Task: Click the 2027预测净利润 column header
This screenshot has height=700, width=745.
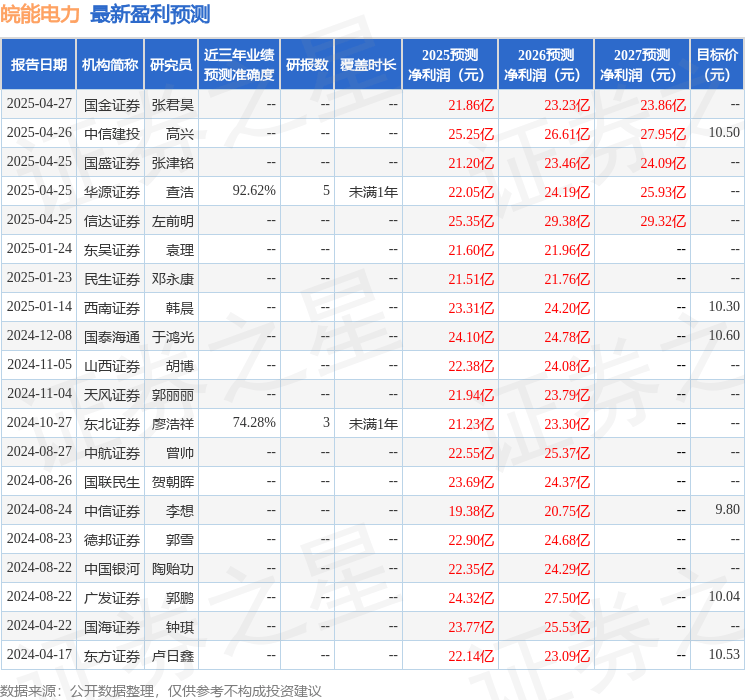Action: click(642, 65)
